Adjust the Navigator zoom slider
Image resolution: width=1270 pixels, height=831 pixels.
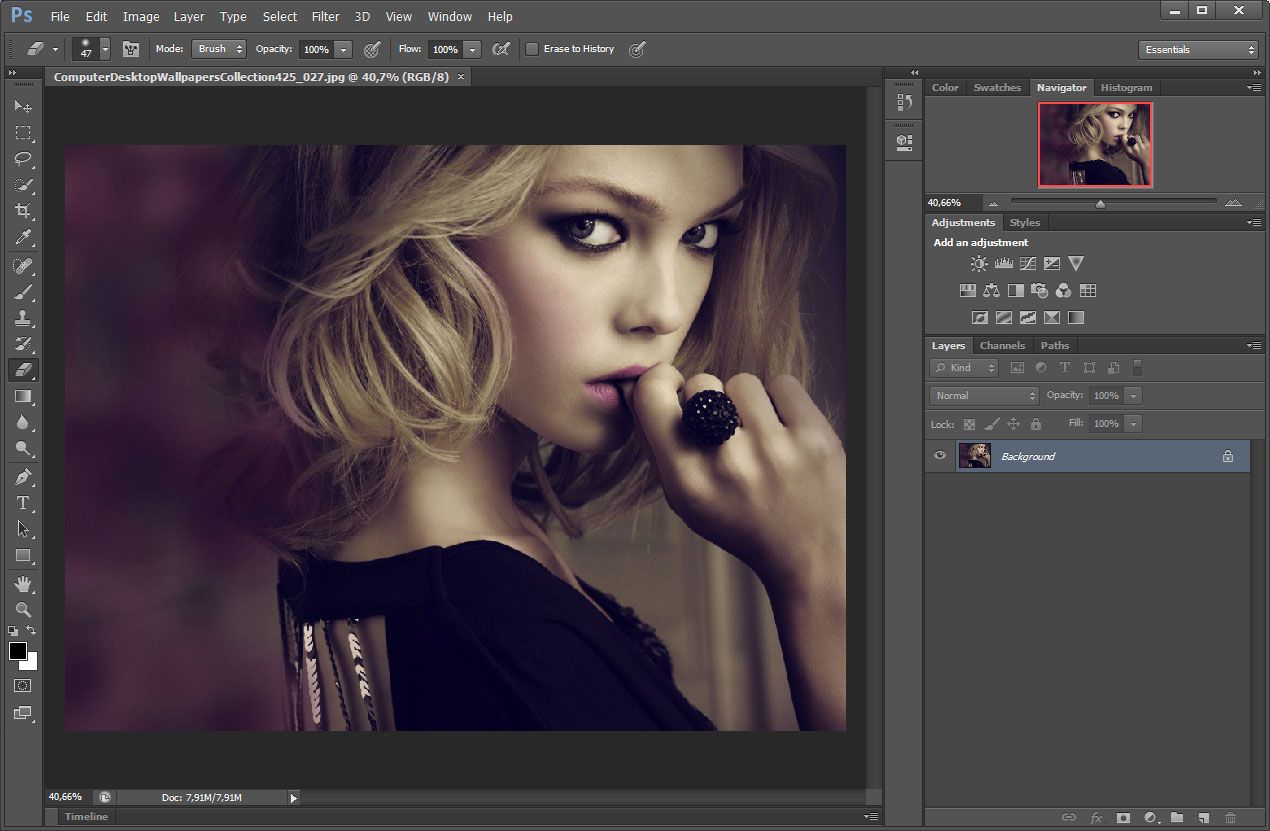(x=1100, y=203)
